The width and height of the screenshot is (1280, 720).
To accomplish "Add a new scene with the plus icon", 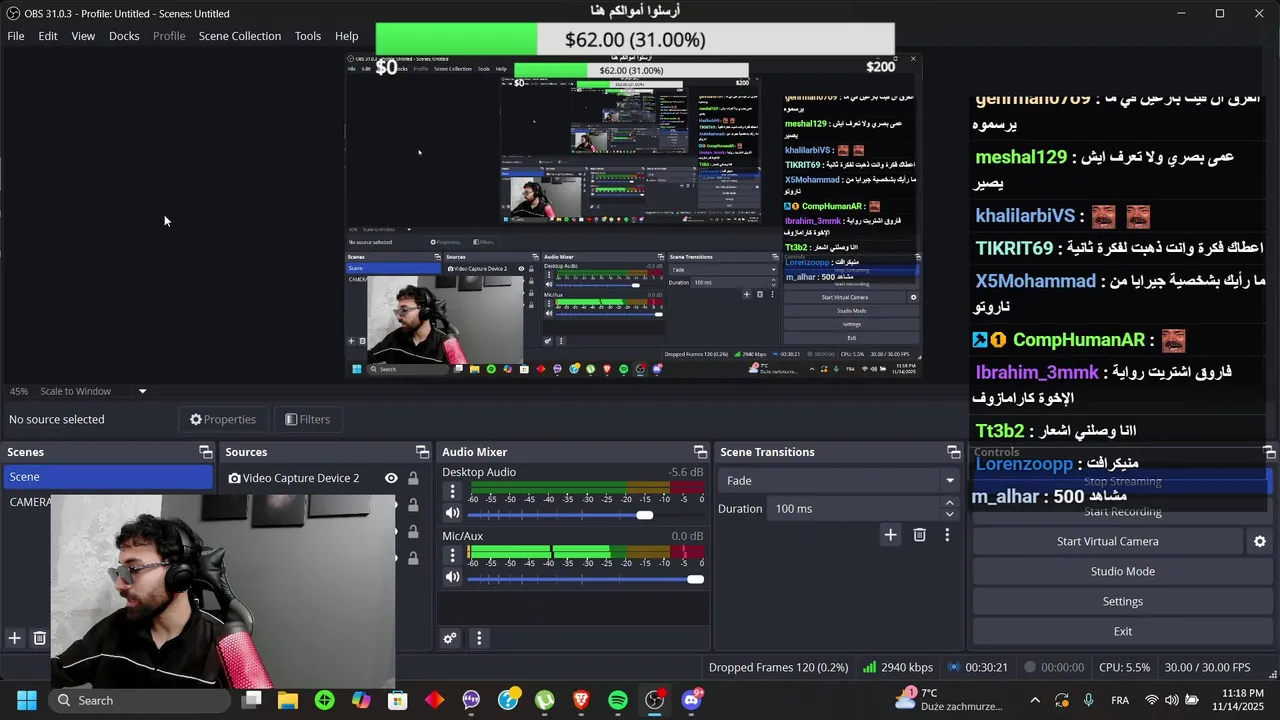I will [14, 638].
